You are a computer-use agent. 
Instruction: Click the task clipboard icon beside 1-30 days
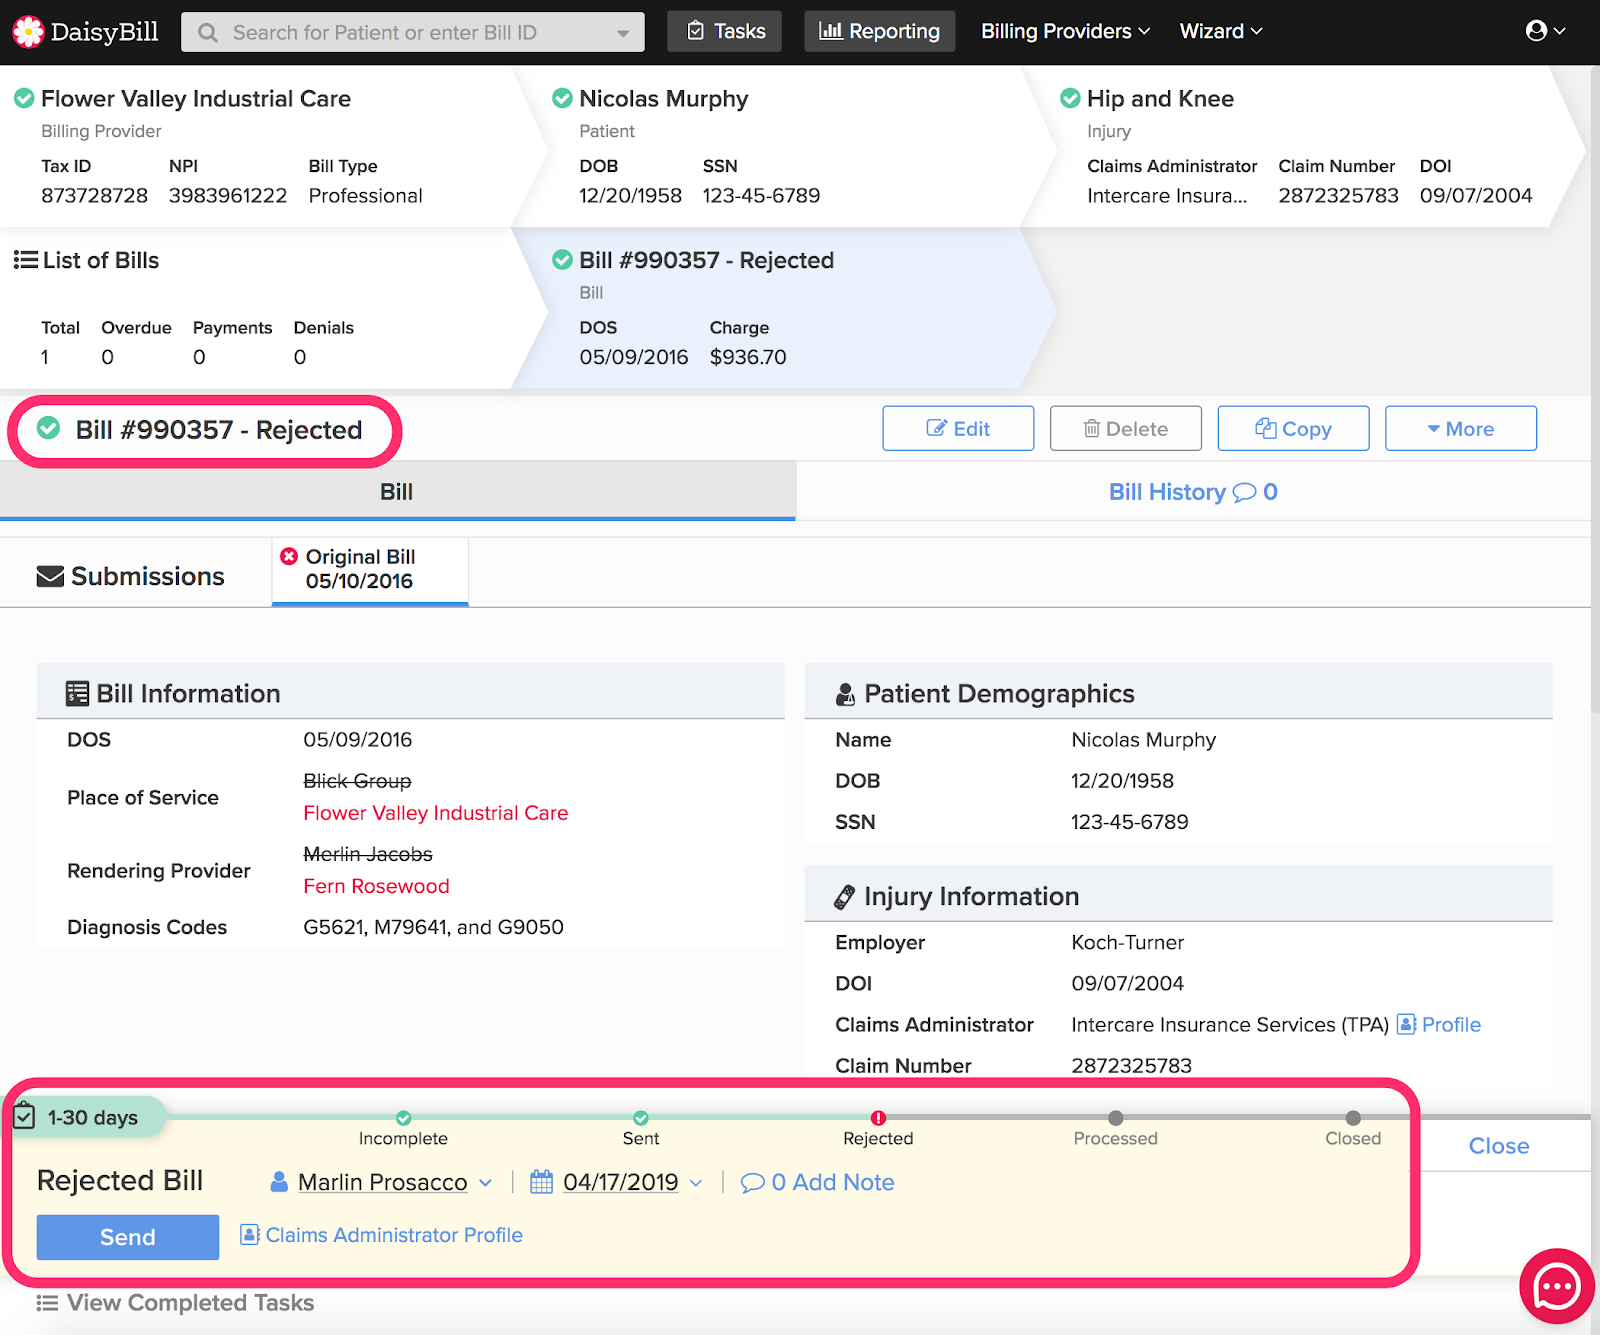(x=25, y=1116)
